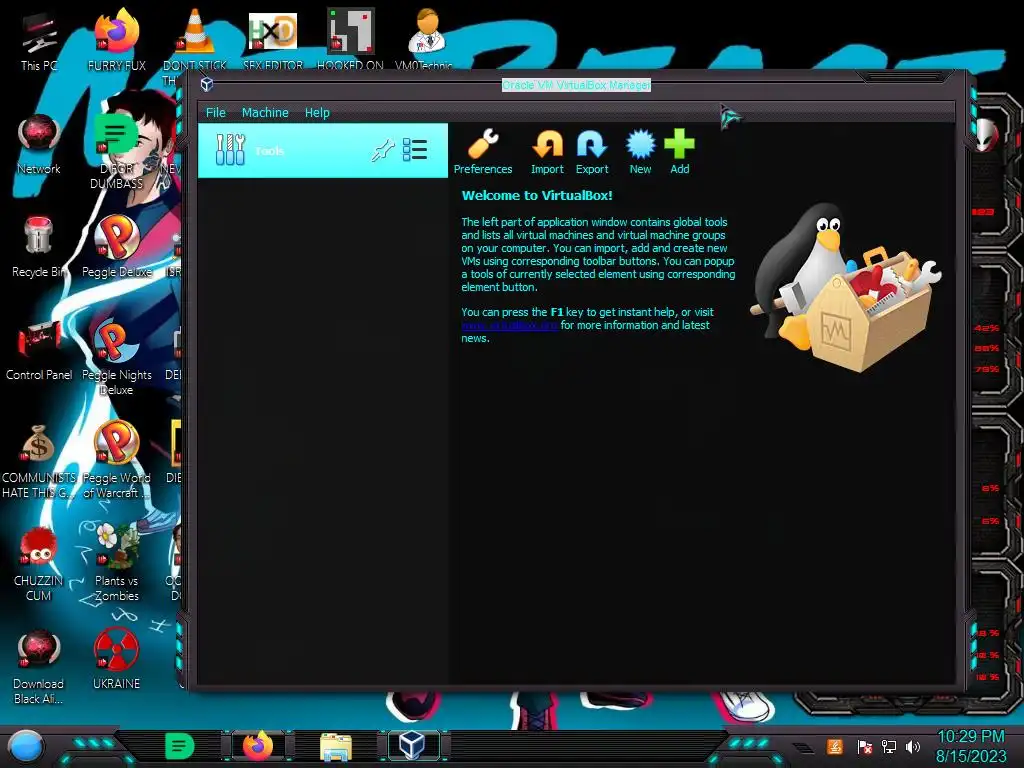Screen dimensions: 1024x768
Task: Launch Peggle Deluxe desktop shortcut
Action: tap(116, 247)
